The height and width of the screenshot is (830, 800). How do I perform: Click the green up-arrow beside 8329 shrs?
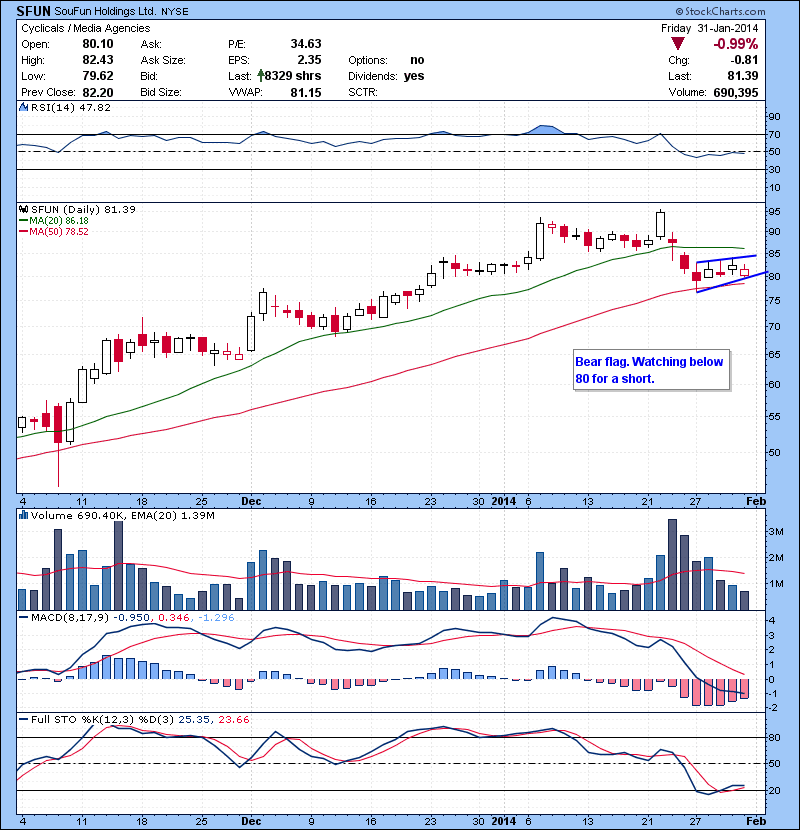260,75
